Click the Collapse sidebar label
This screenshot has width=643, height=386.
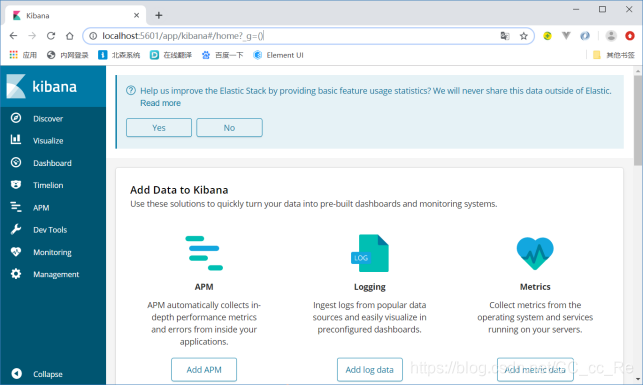(48, 374)
